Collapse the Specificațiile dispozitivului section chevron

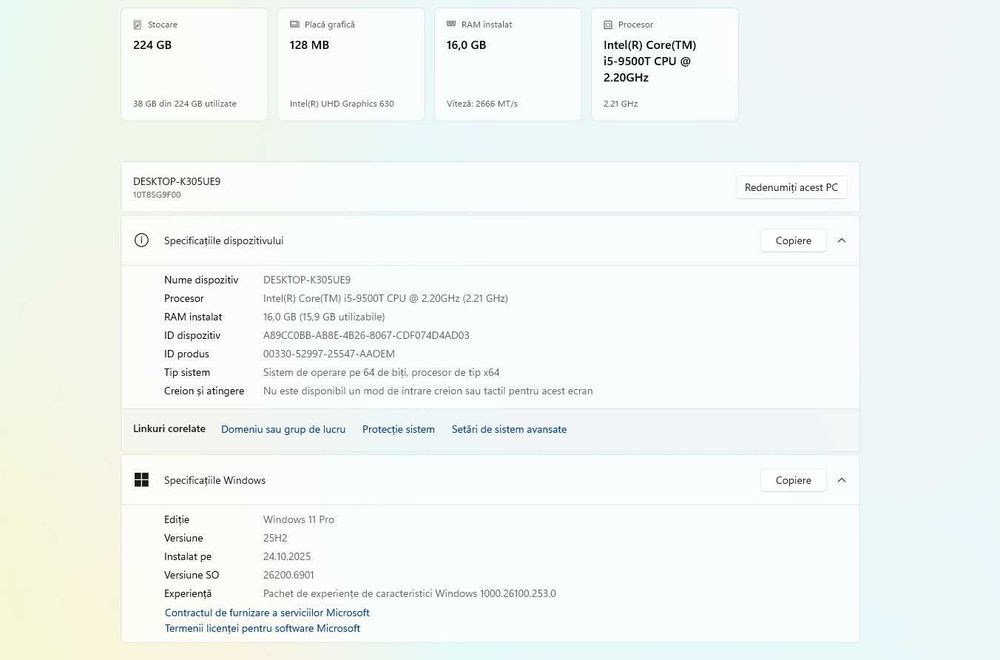(x=841, y=241)
